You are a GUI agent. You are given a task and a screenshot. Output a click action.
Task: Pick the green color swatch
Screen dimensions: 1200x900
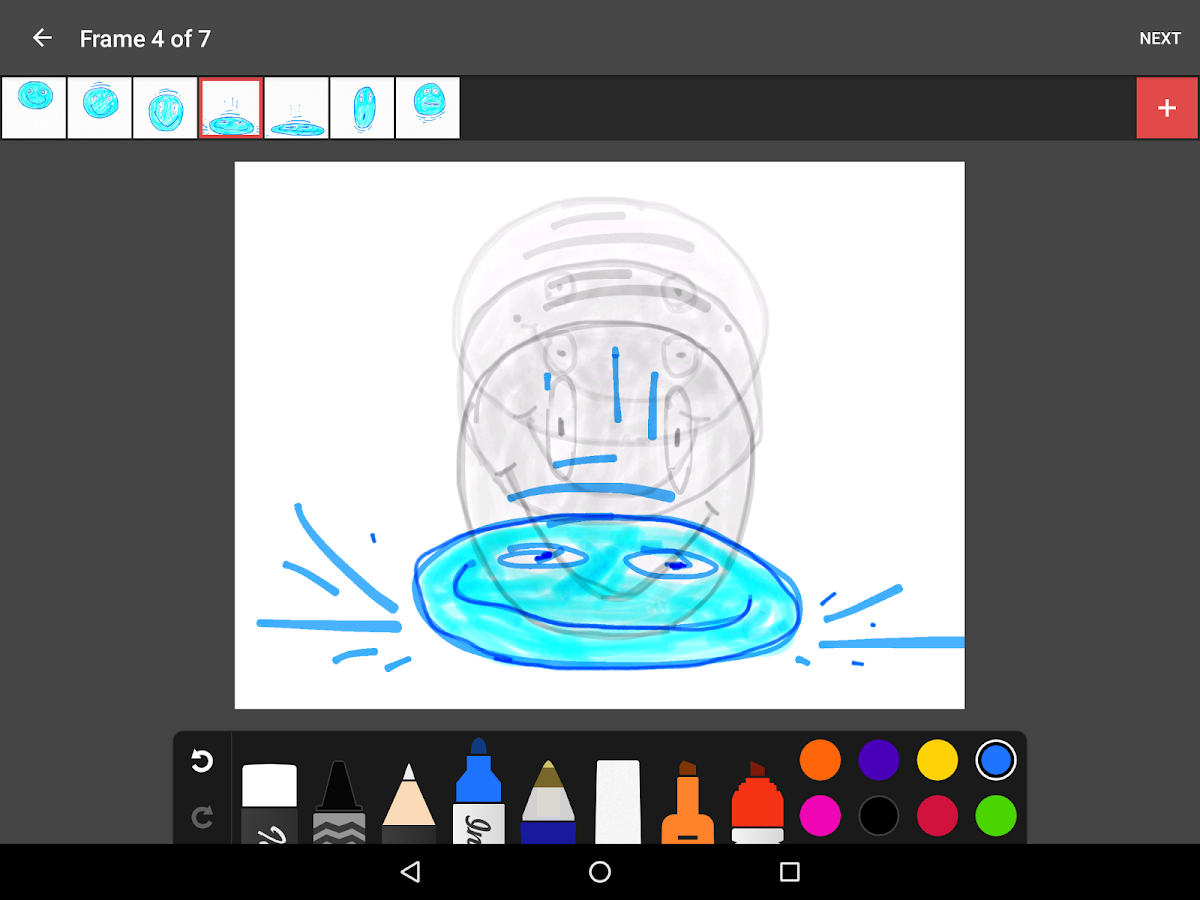(x=996, y=816)
